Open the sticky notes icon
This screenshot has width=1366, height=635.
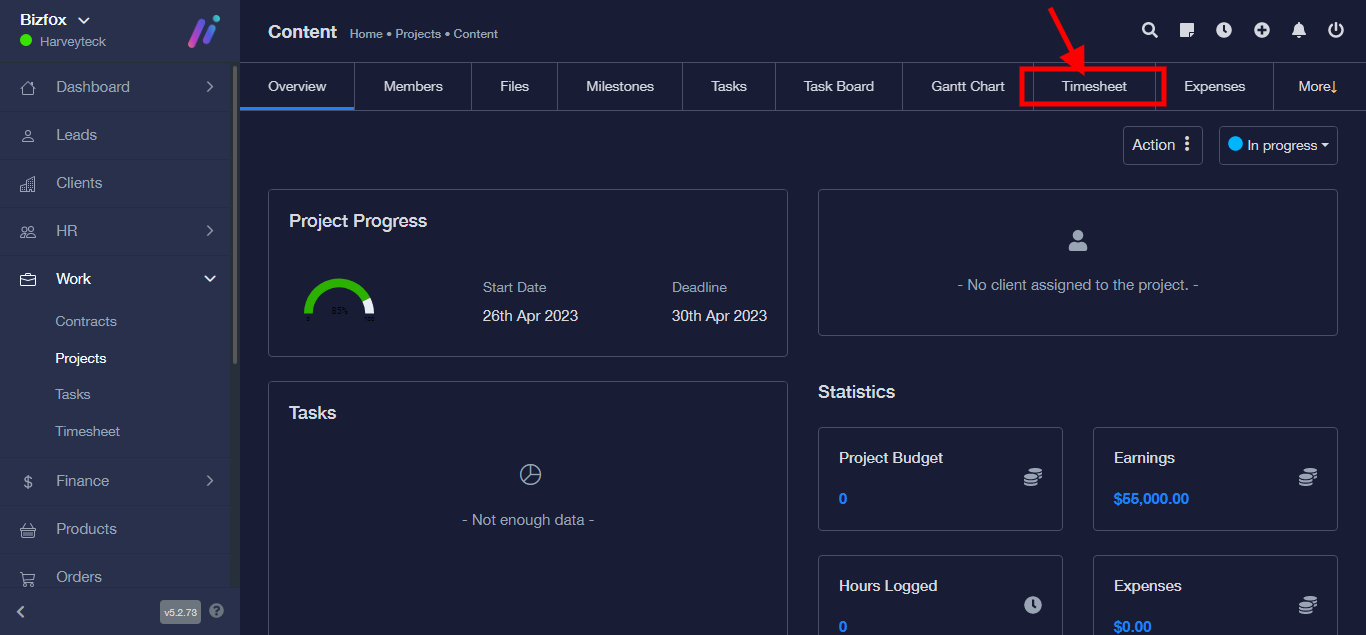(x=1187, y=31)
